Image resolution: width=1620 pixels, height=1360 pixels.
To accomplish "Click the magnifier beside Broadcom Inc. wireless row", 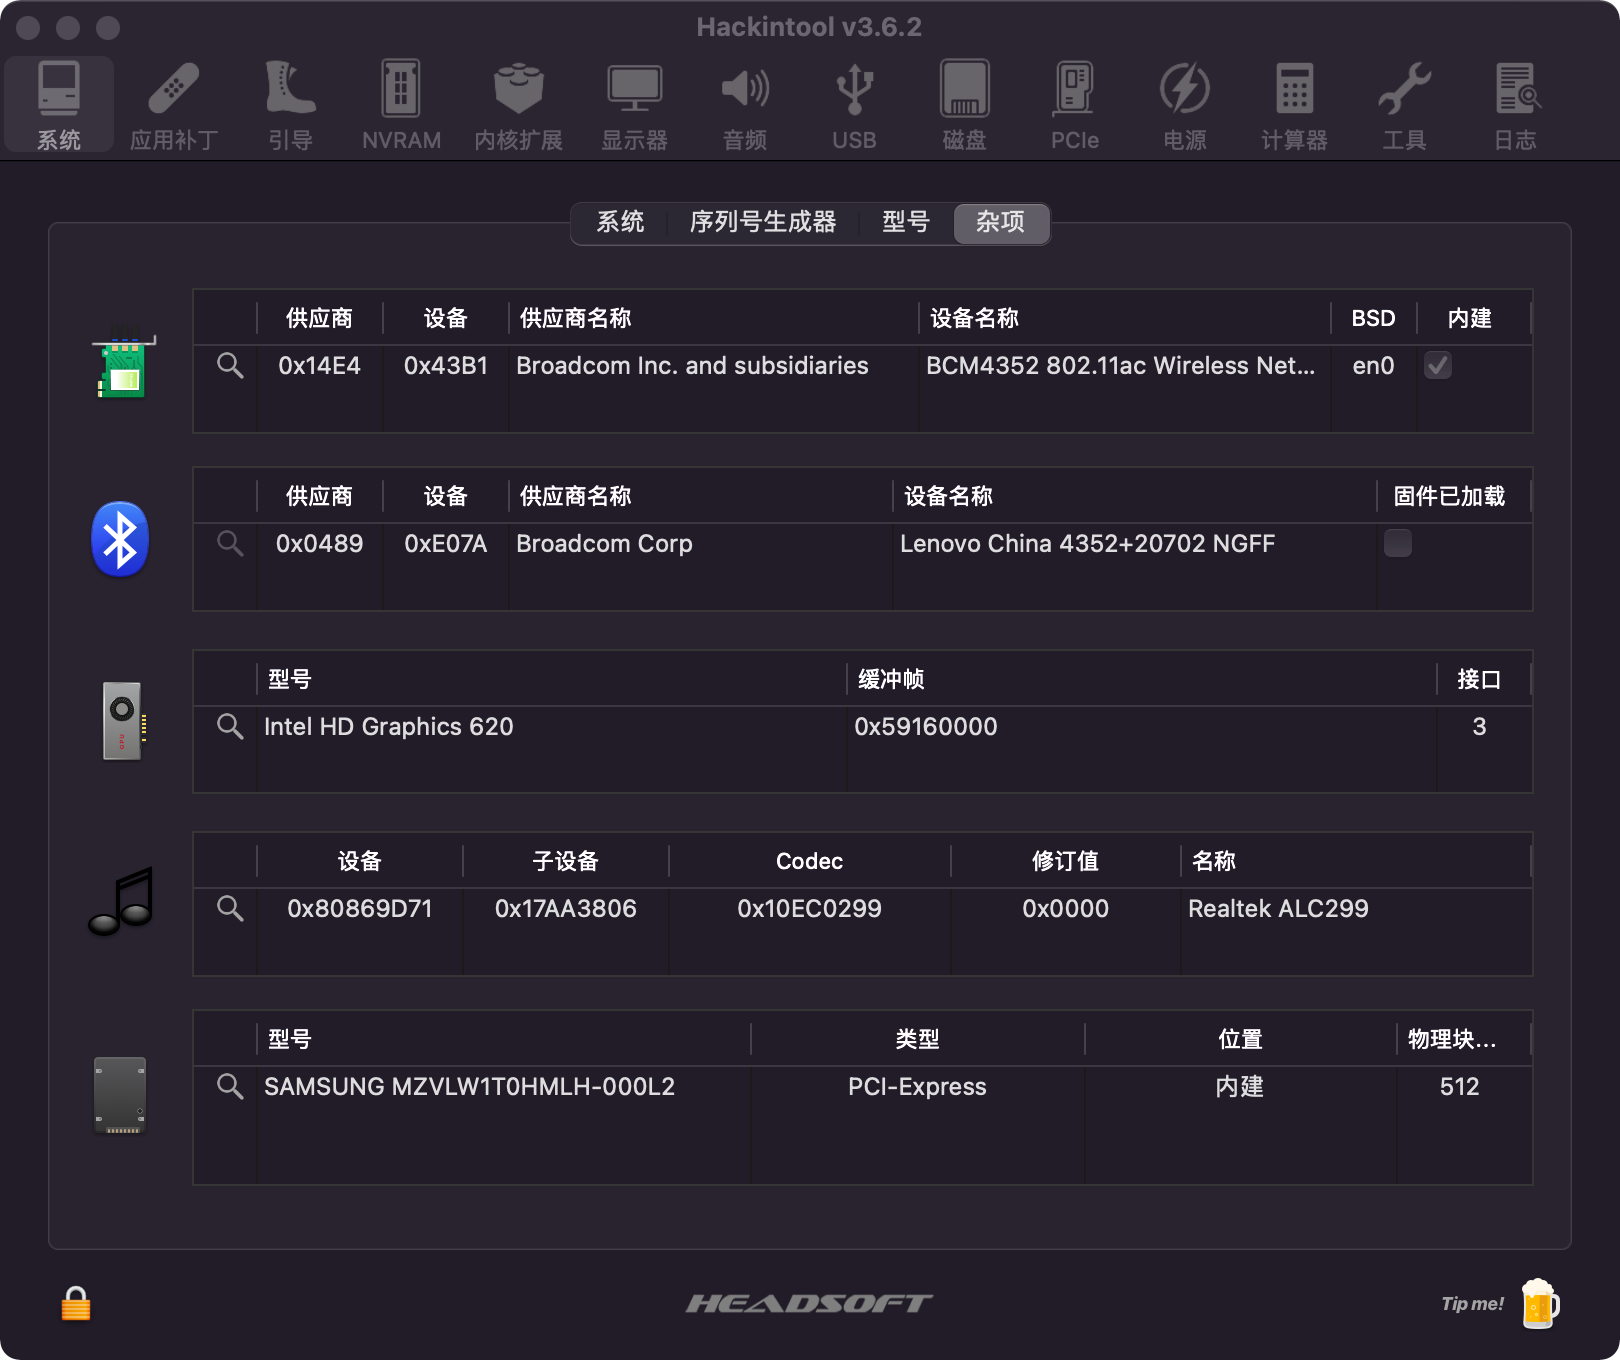I will (230, 366).
